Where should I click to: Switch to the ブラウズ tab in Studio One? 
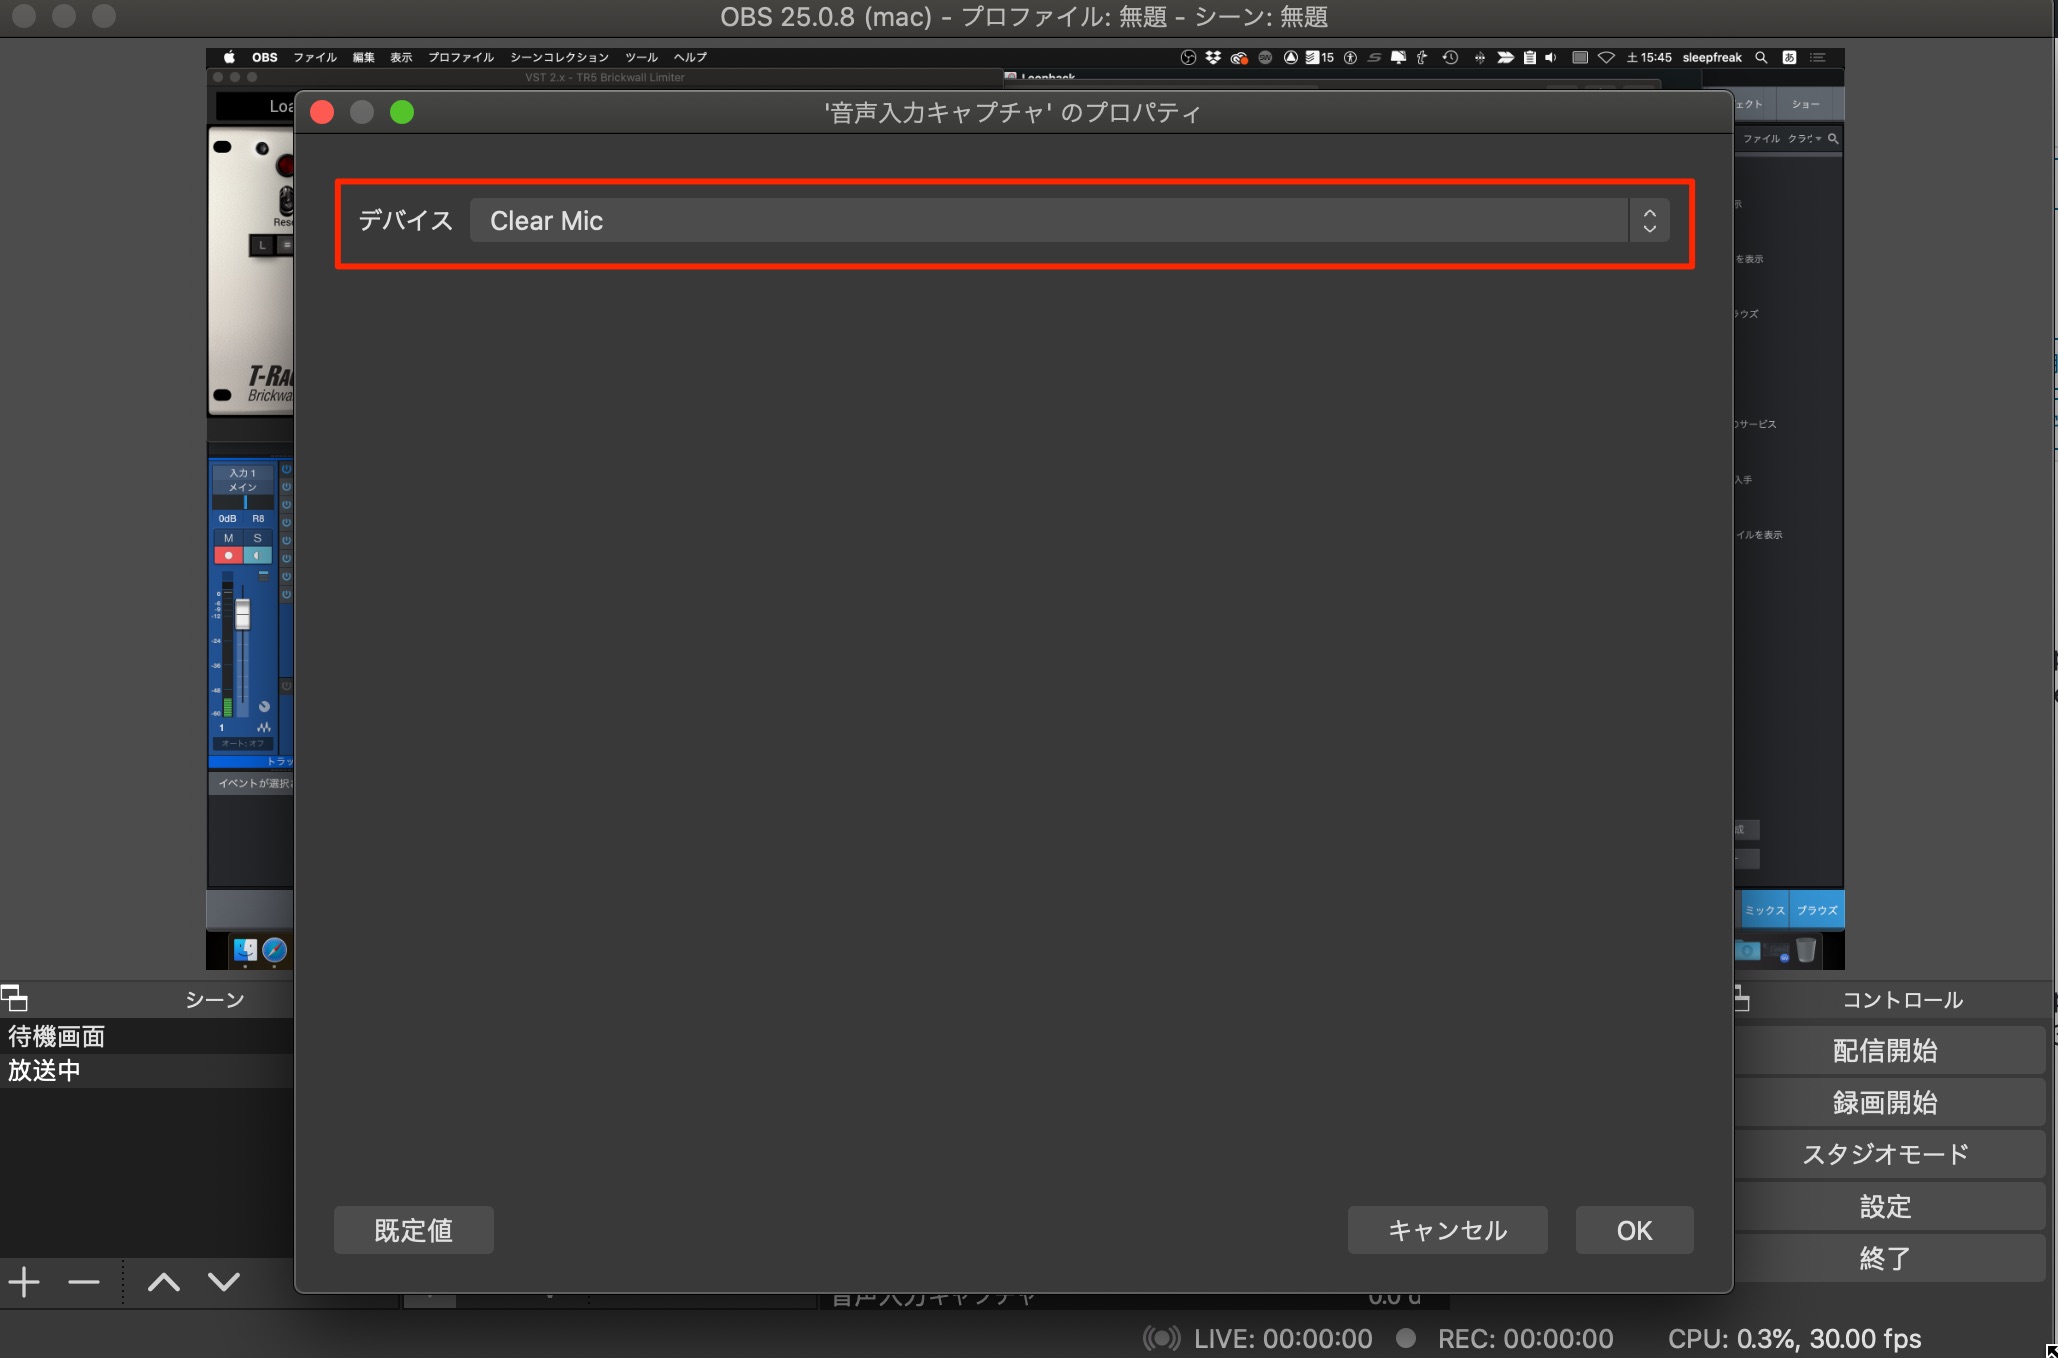click(1817, 910)
